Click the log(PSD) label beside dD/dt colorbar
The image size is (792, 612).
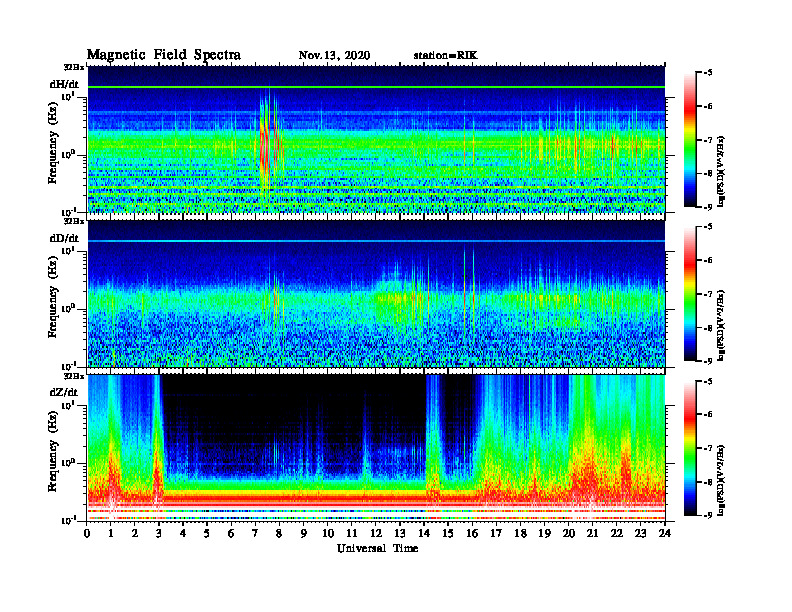pyautogui.click(x=721, y=325)
